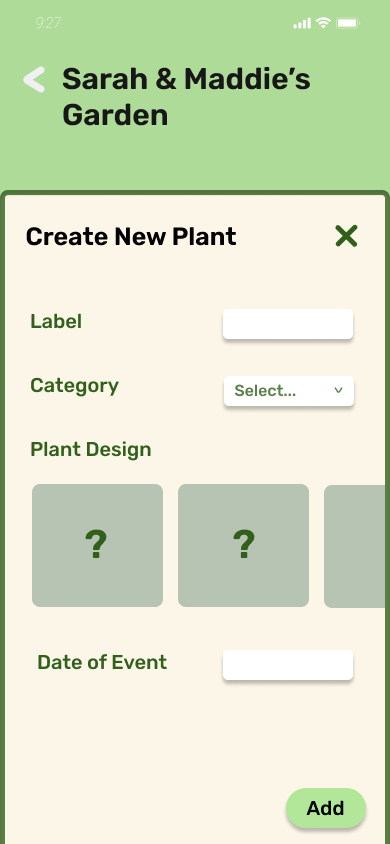
Task: Click the question mark in second tile
Action: pos(244,545)
